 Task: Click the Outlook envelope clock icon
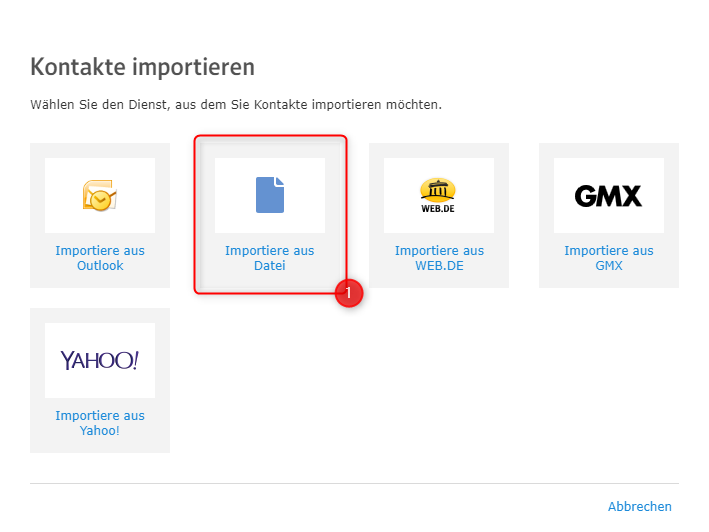99,196
